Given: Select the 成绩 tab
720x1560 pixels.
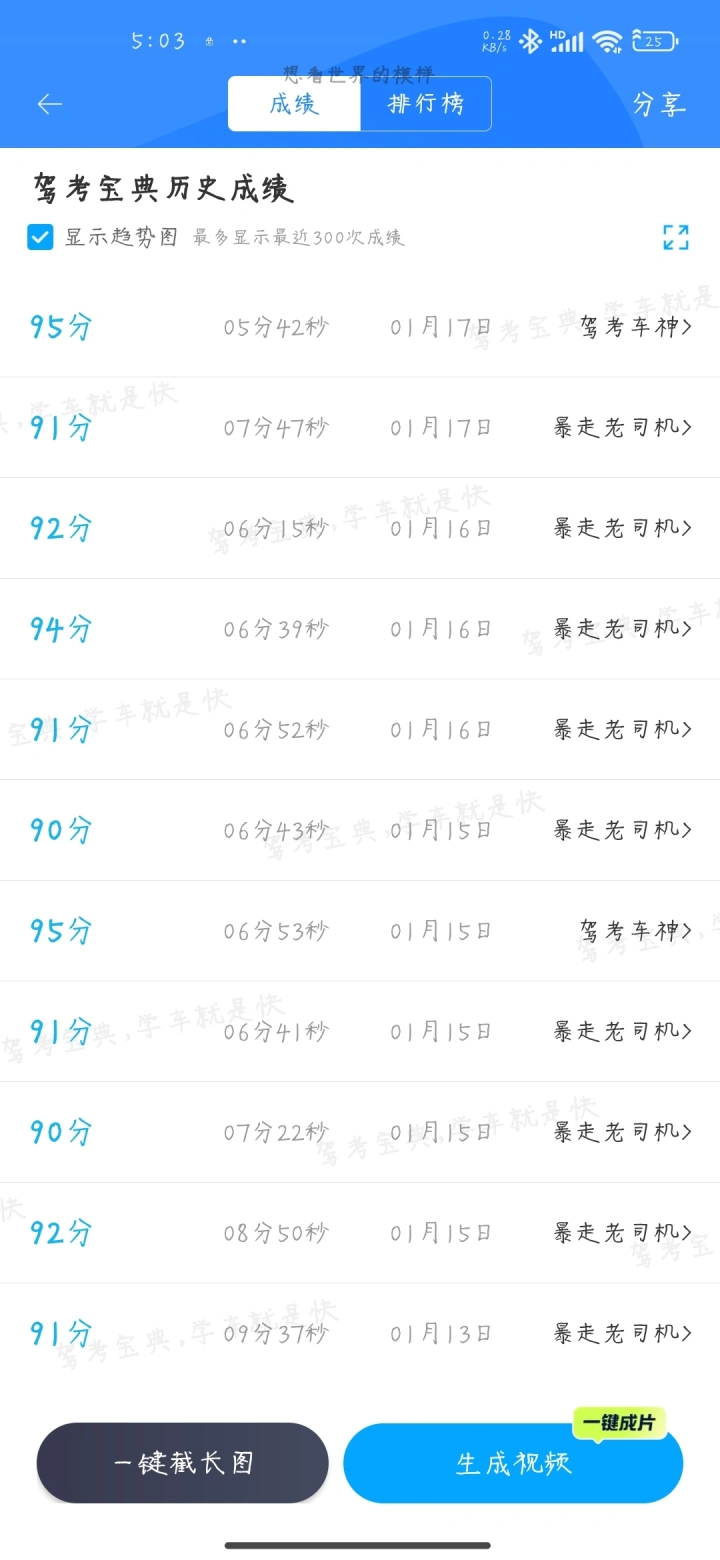Looking at the screenshot, I should (x=294, y=104).
